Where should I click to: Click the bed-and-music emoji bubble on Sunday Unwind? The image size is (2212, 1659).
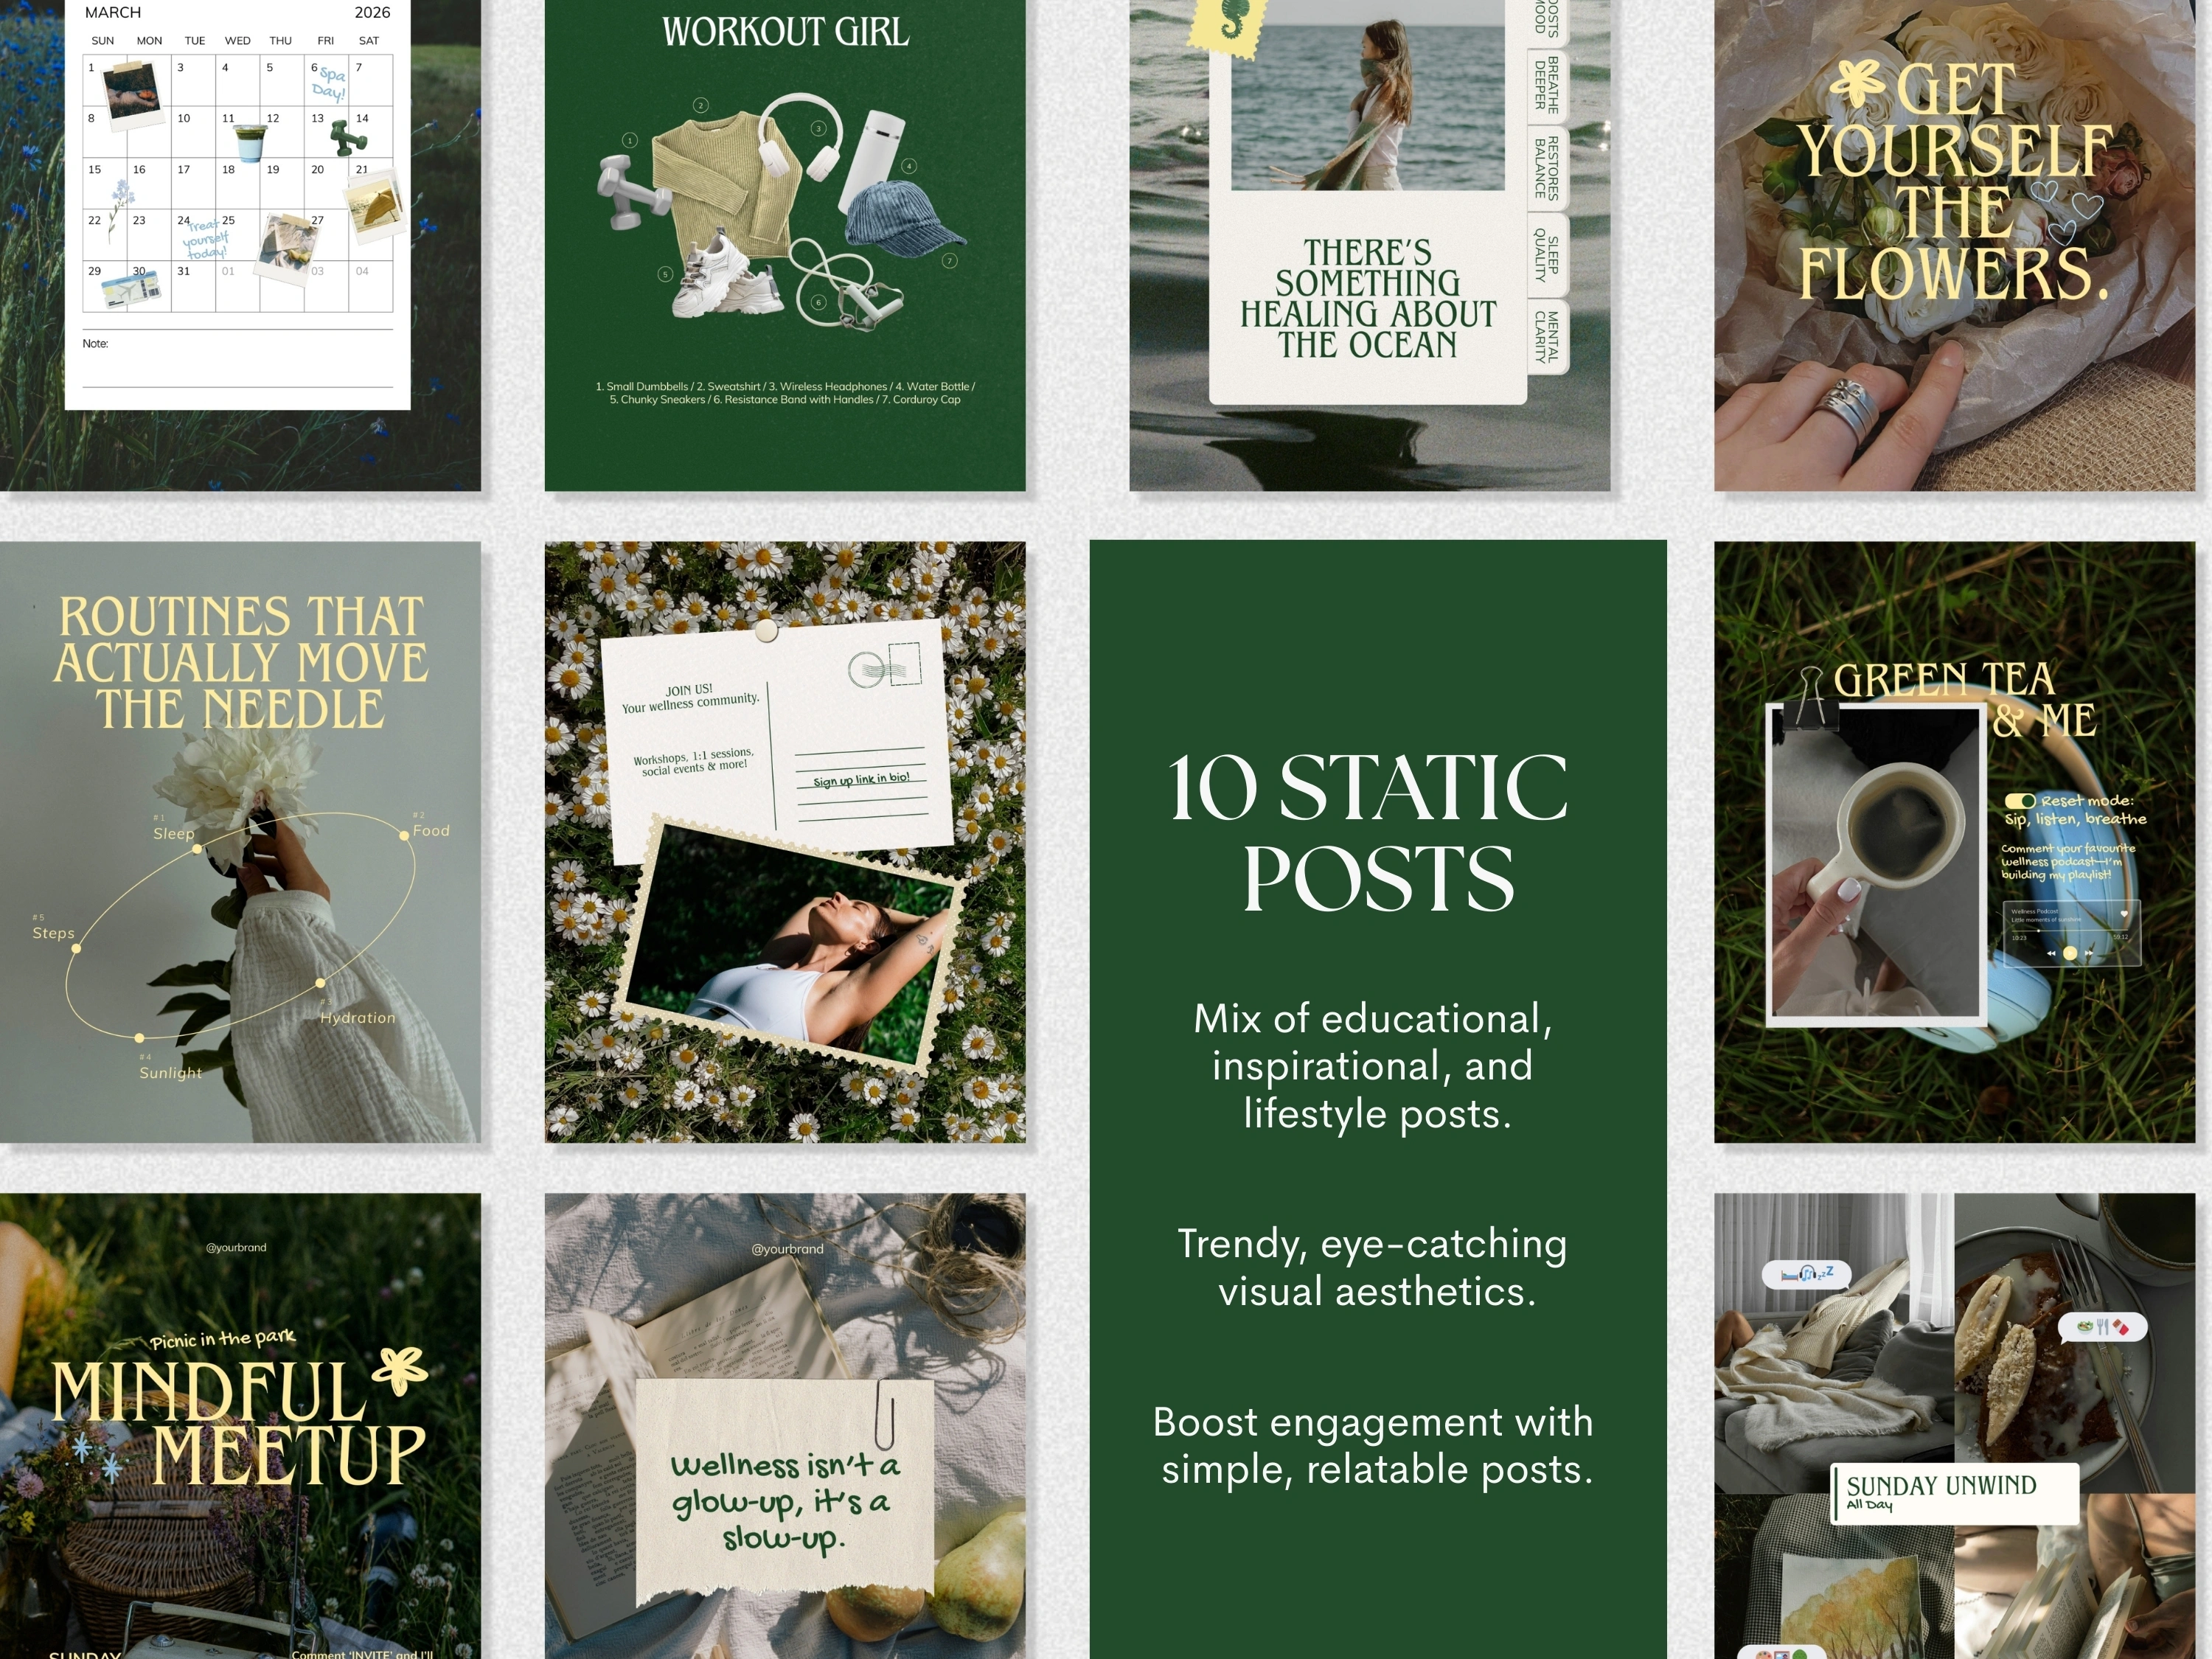pyautogui.click(x=1807, y=1274)
